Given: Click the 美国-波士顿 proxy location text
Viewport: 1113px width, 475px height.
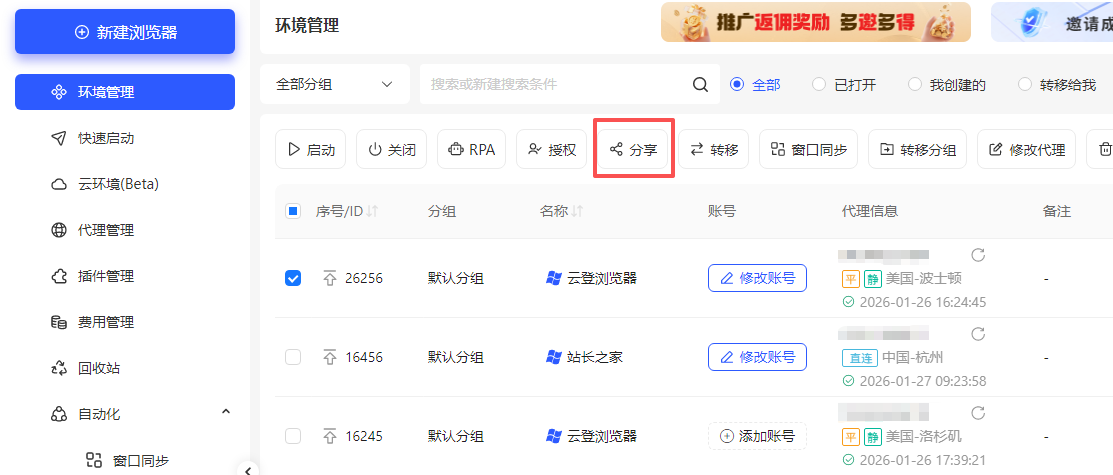Looking at the screenshot, I should [922, 278].
